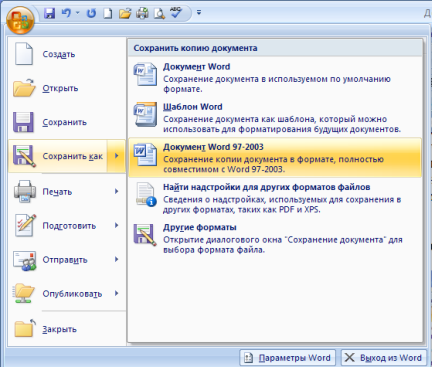Click the floppy disk icon beside Сохранить
The height and width of the screenshot is (367, 432).
click(x=23, y=122)
